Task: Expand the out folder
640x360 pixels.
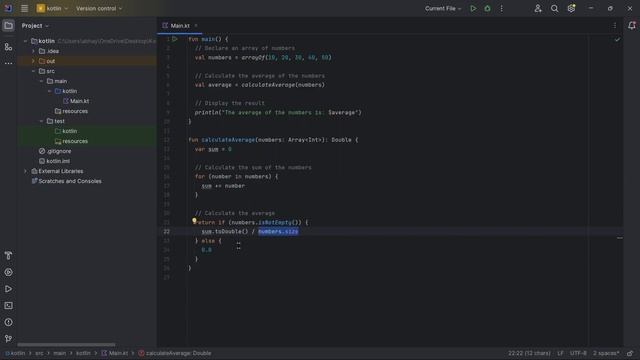Action: (x=33, y=61)
